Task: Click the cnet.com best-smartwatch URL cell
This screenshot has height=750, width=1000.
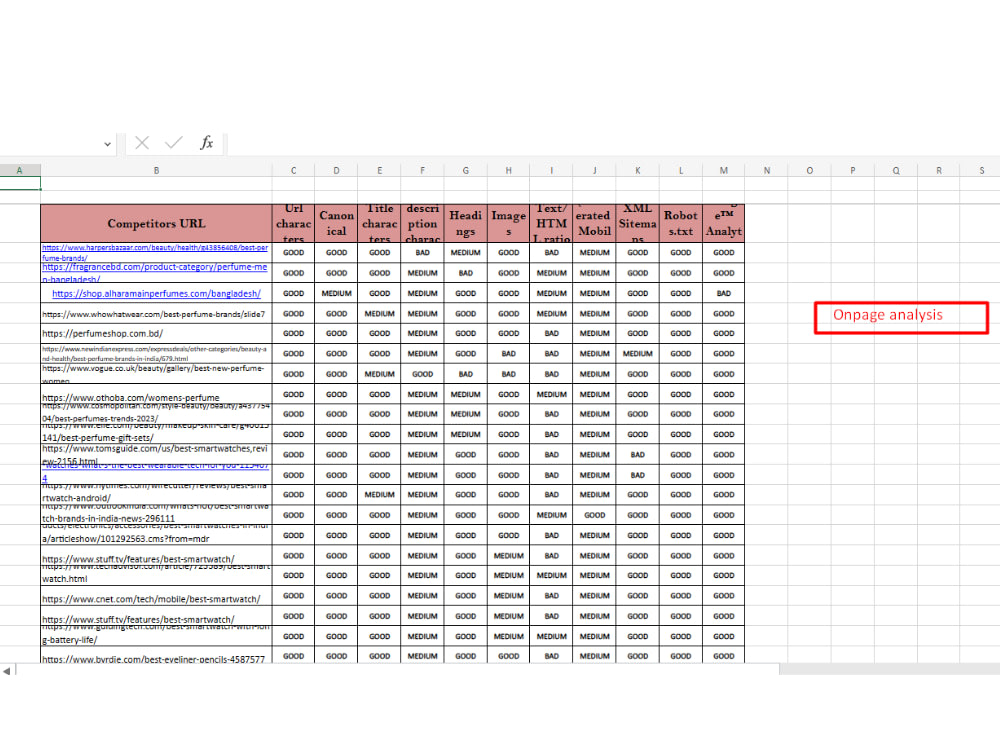Action: tap(156, 596)
